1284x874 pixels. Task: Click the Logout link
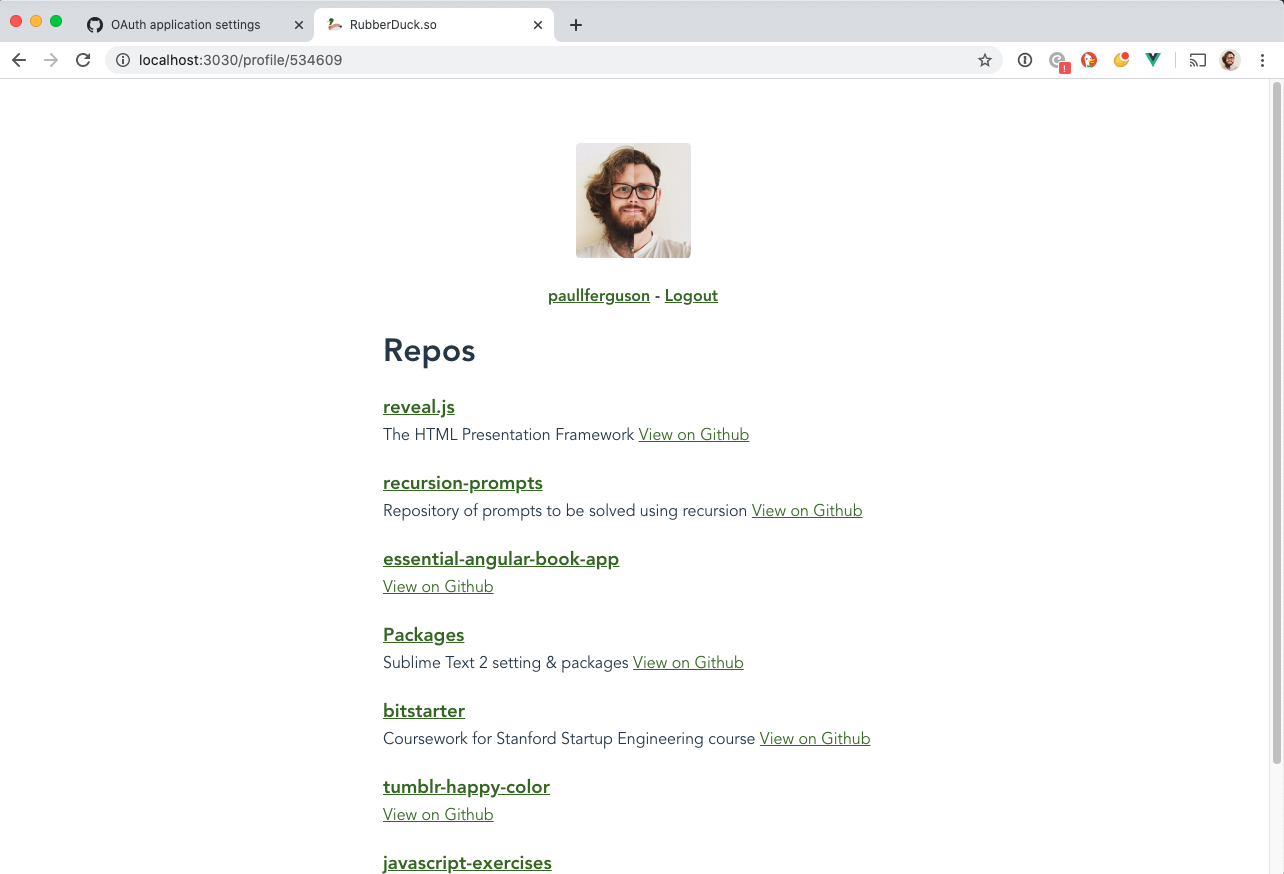[691, 296]
